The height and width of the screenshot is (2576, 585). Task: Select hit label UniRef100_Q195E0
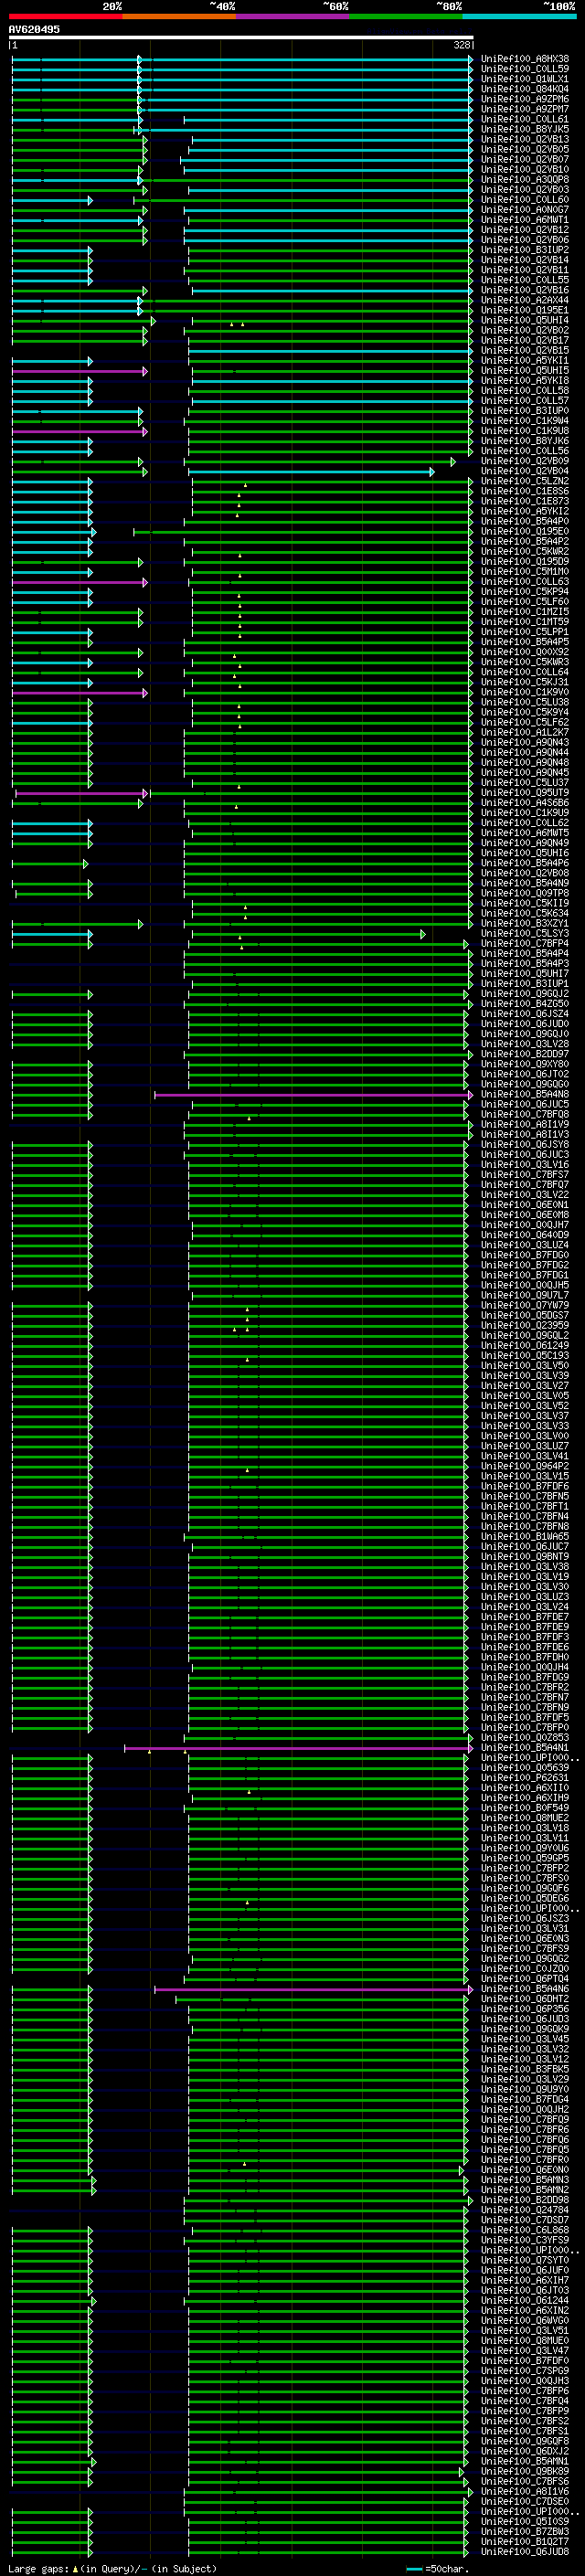click(525, 532)
